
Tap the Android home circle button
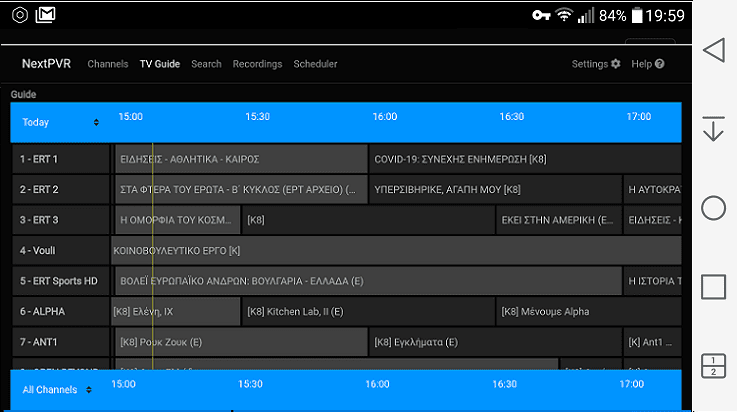pyautogui.click(x=714, y=208)
